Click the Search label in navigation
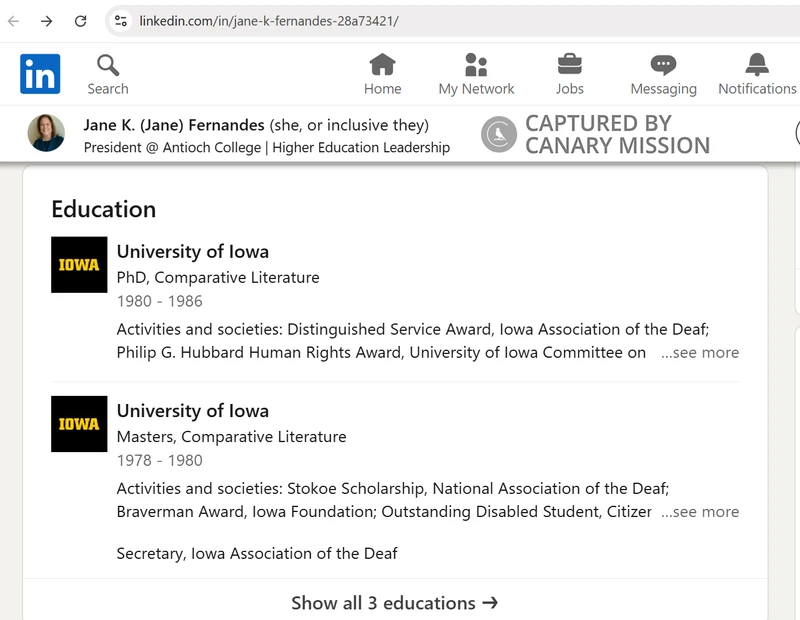 (x=108, y=89)
